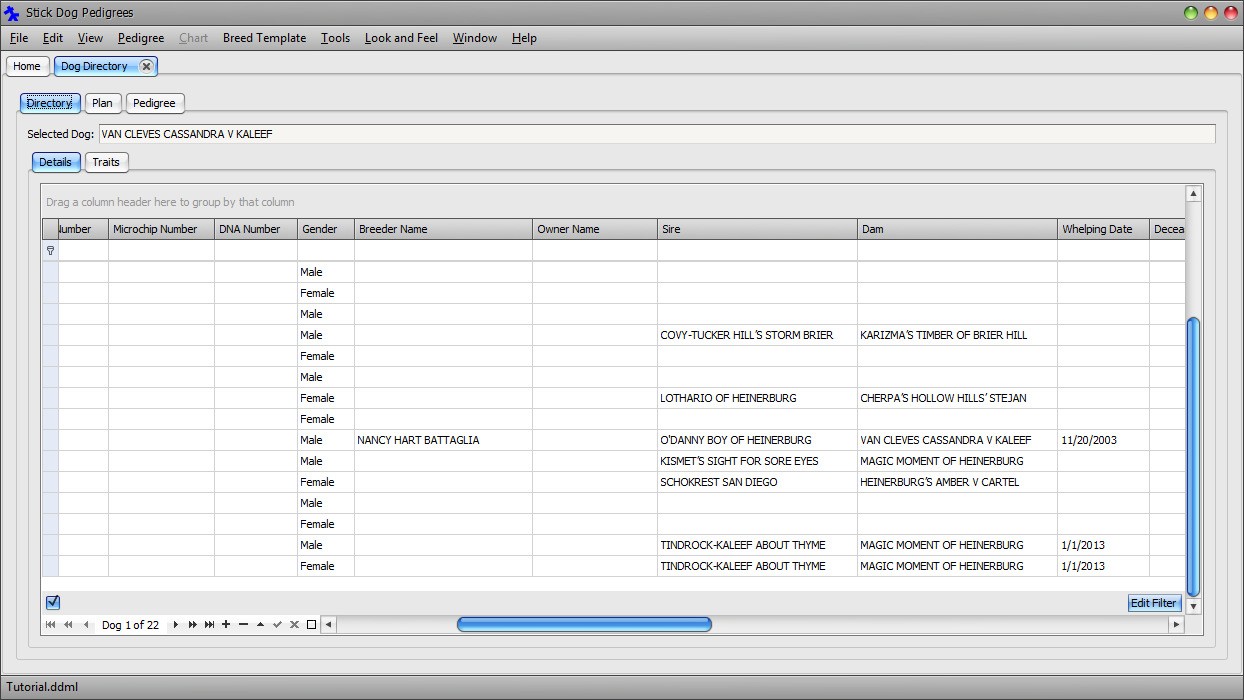
Task: Delete the current record using the minus icon
Action: click(244, 624)
